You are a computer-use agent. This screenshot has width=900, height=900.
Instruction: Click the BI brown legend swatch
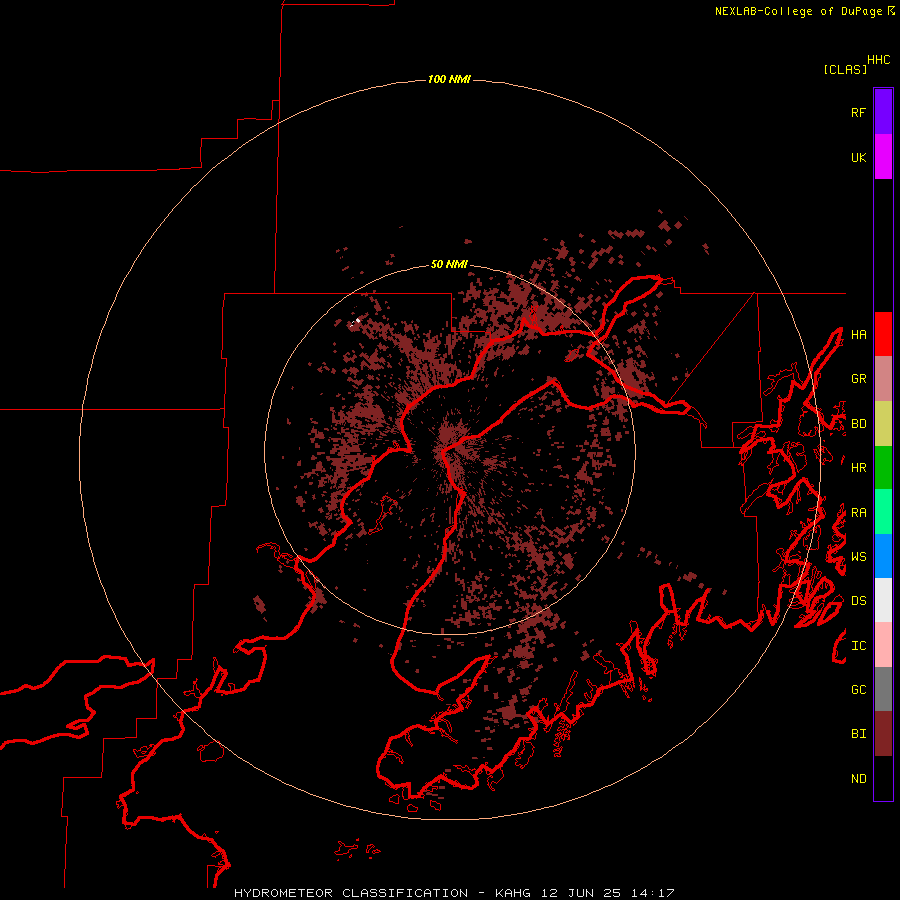point(883,734)
